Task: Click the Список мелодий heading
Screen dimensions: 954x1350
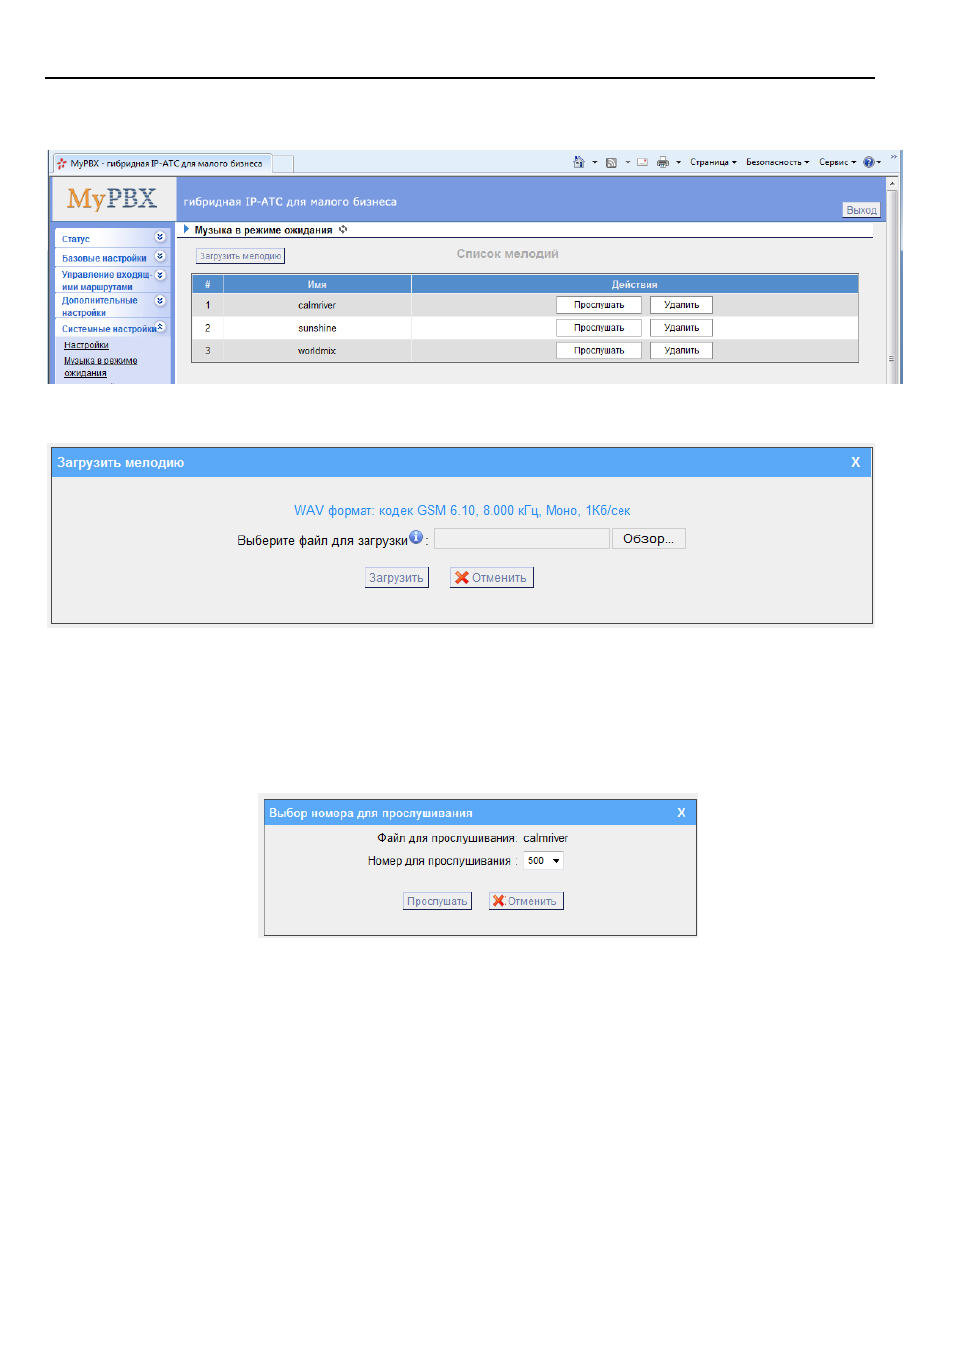Action: [508, 254]
